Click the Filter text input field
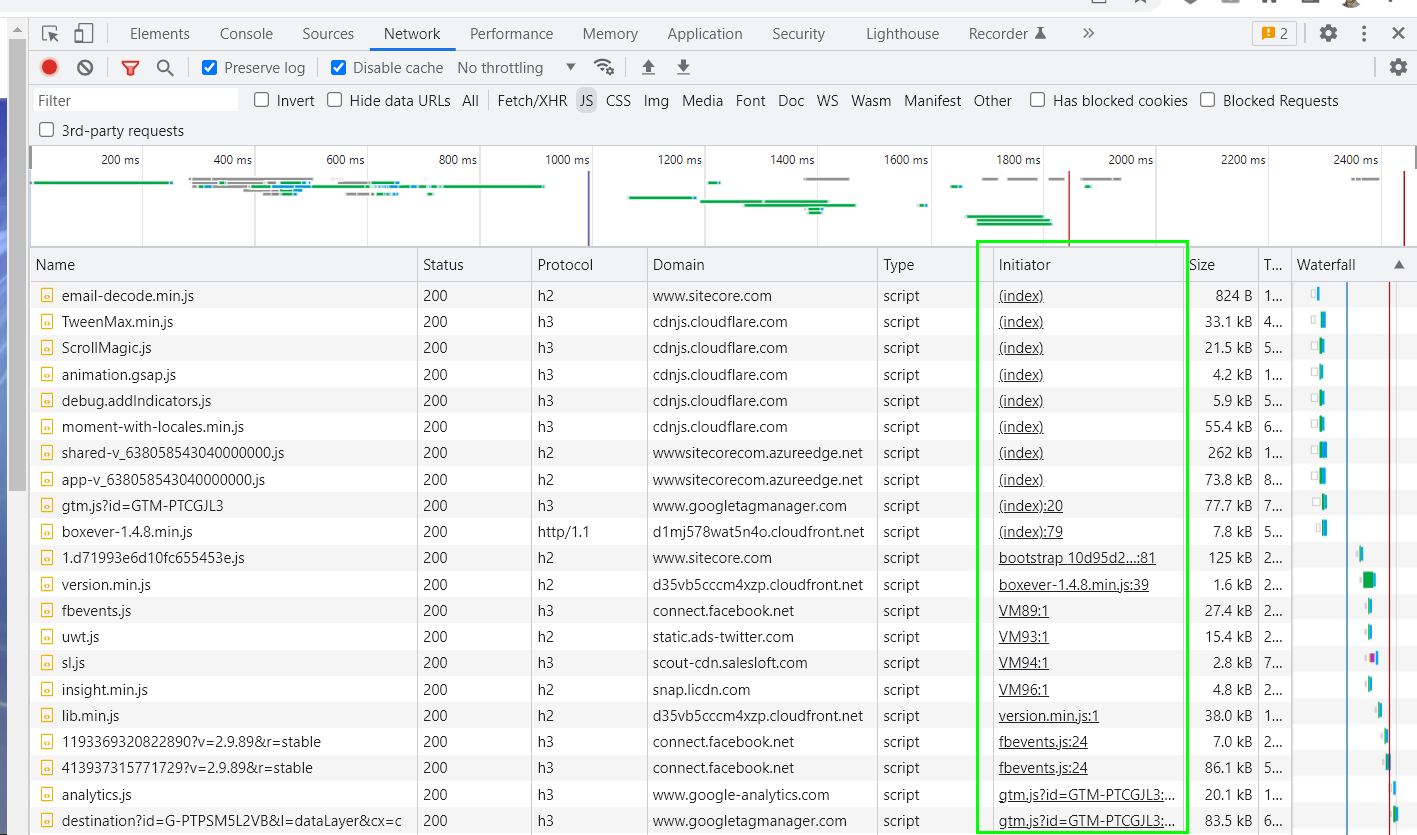 pyautogui.click(x=136, y=101)
